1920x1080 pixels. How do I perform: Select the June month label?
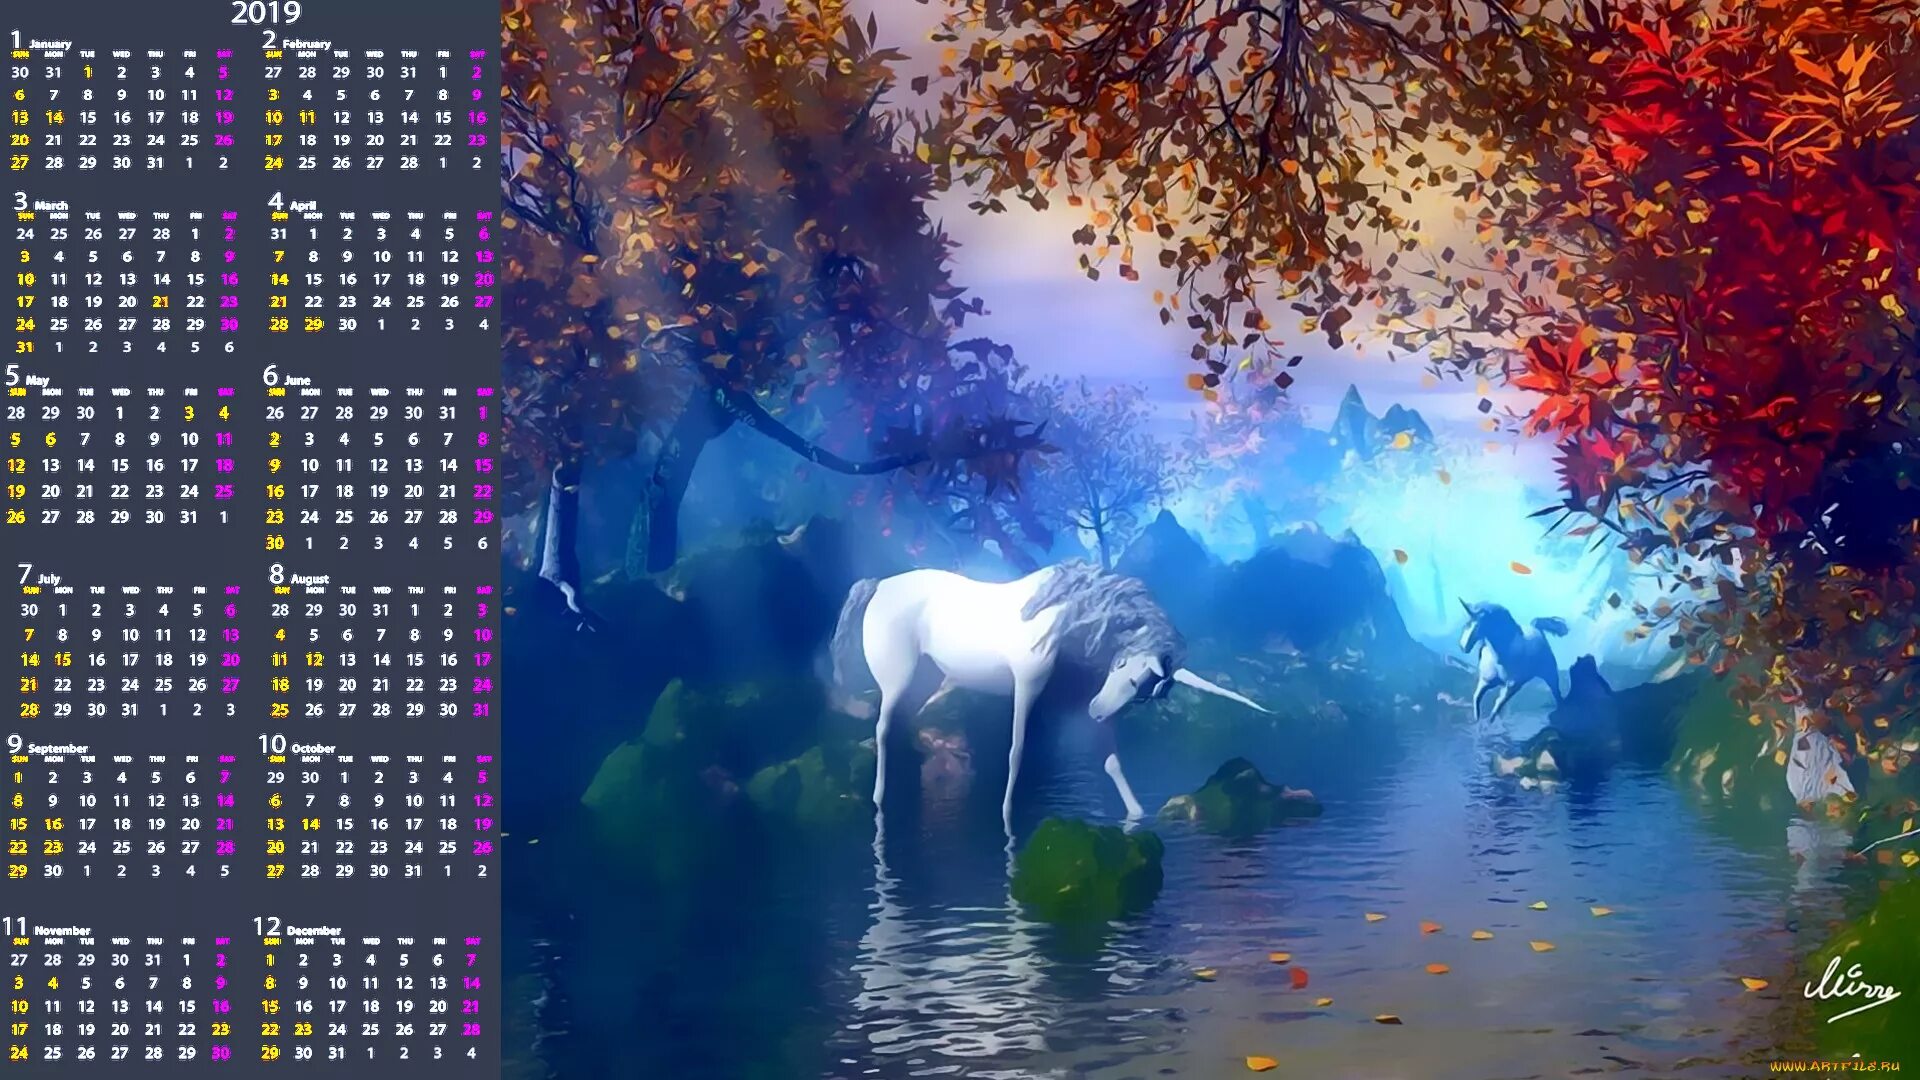[297, 380]
